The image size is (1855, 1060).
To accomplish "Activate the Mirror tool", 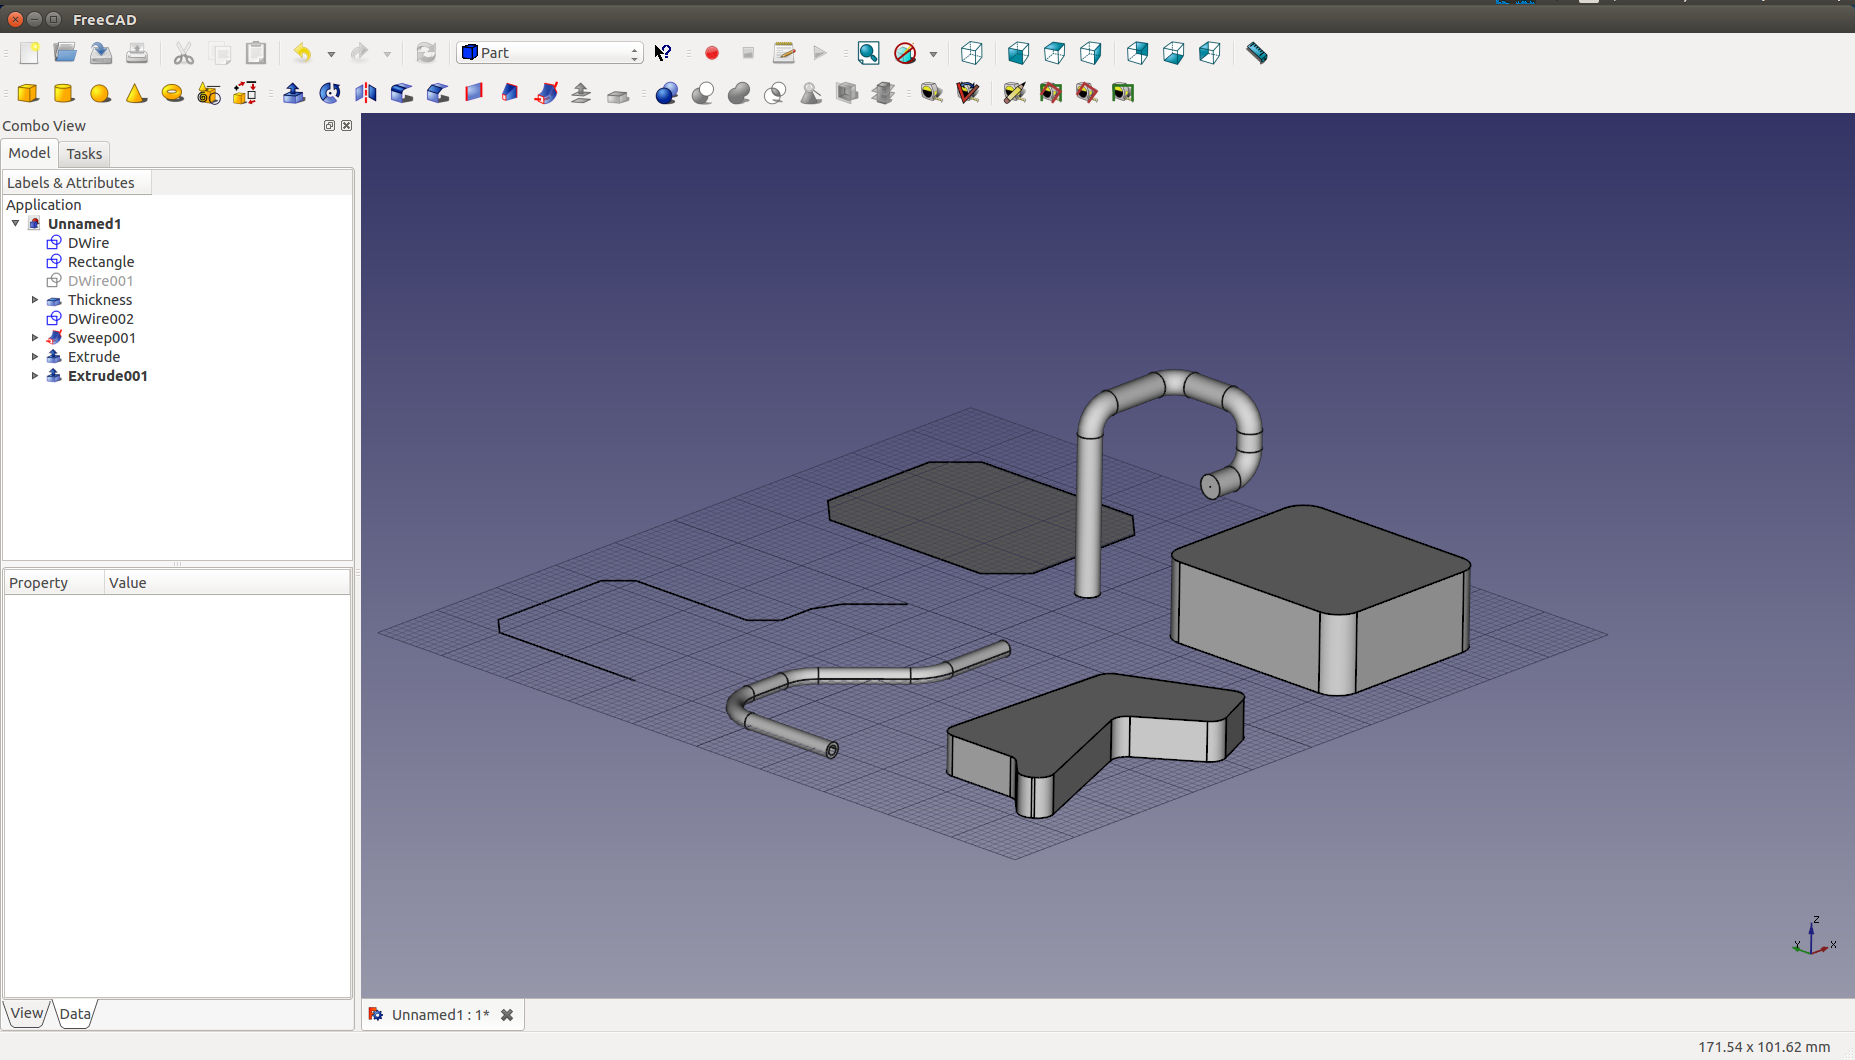I will coord(366,93).
